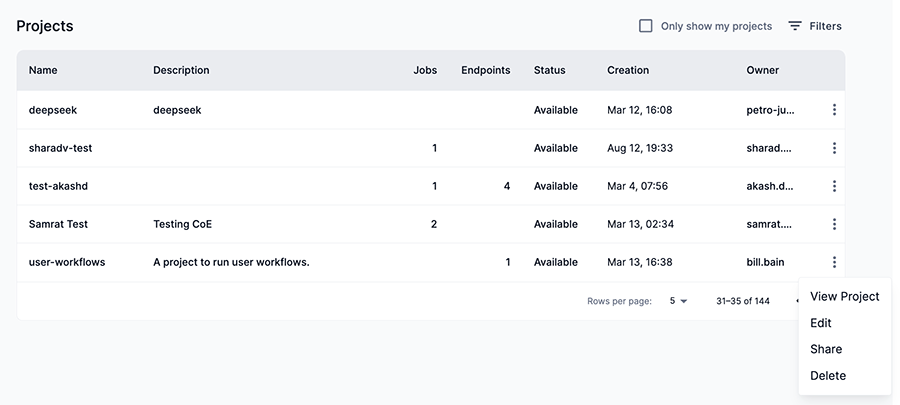Open the three-dot menu for Samrat Test
The image size is (900, 405).
[834, 224]
